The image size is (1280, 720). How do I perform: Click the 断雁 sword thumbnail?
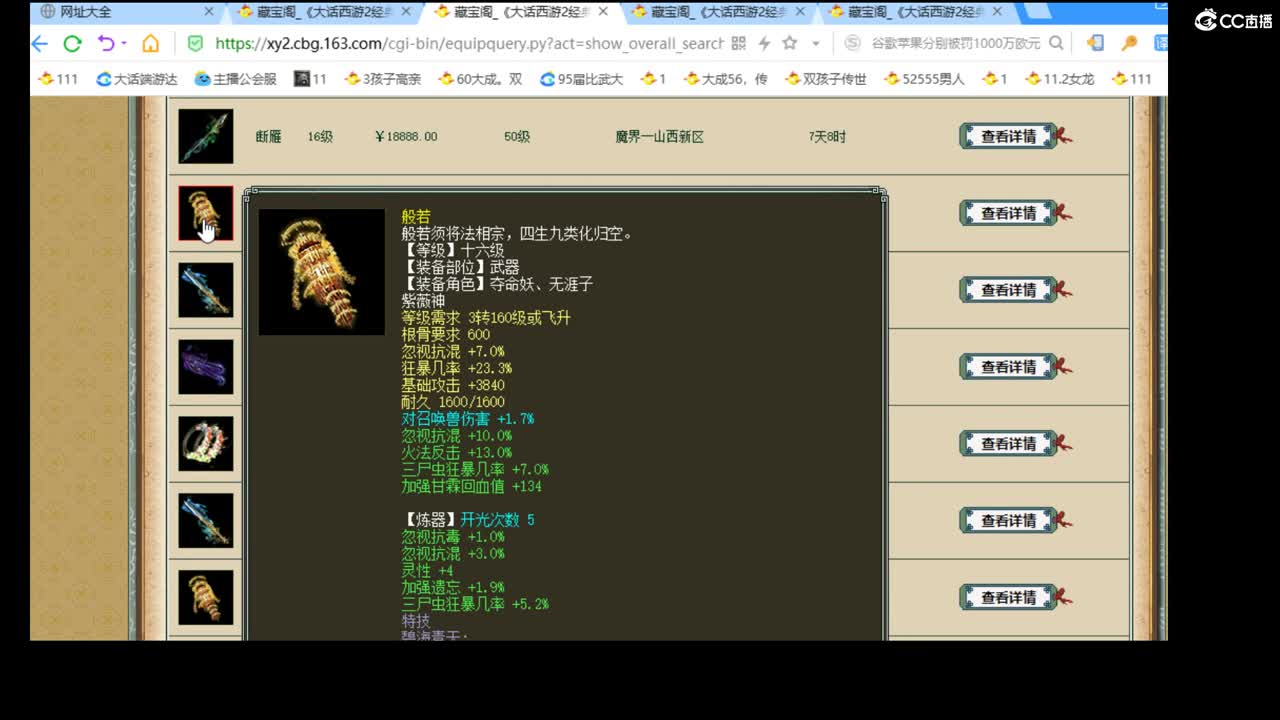click(x=206, y=136)
